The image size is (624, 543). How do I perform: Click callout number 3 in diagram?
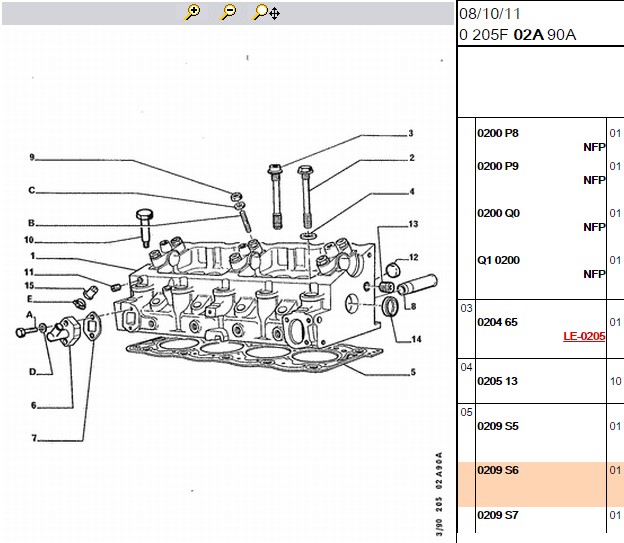(x=411, y=133)
